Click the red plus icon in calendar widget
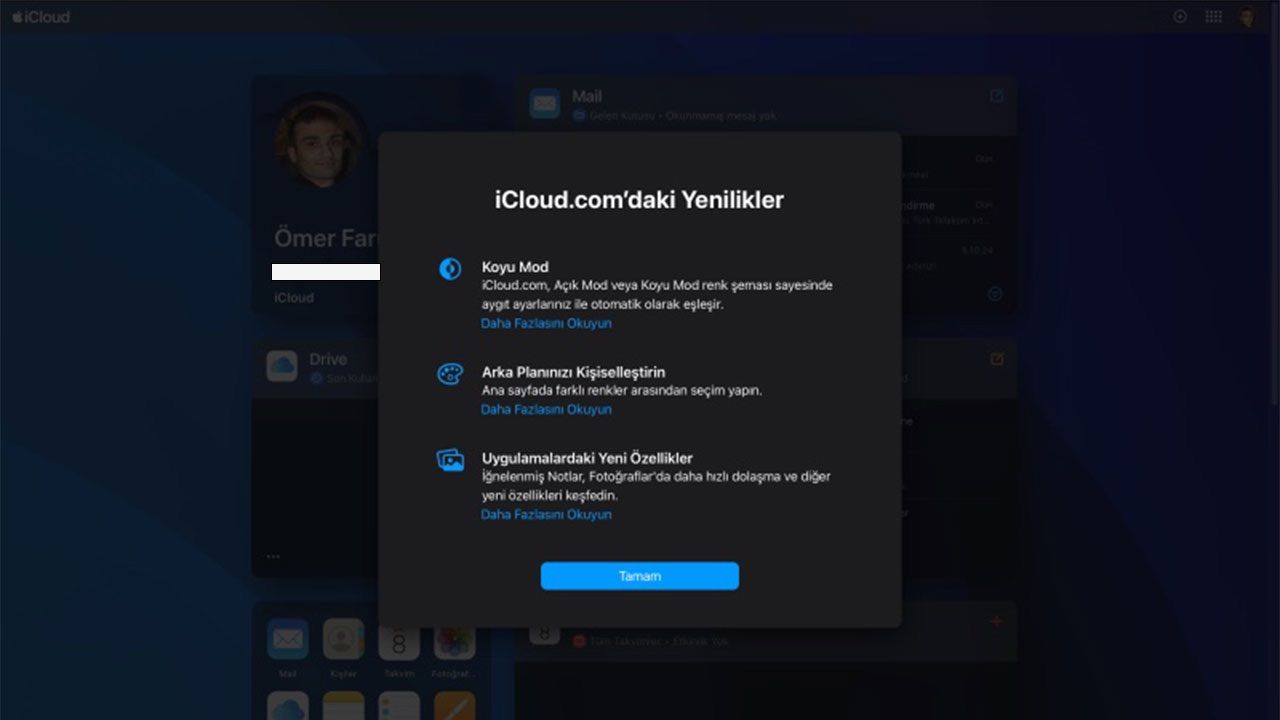 (996, 622)
